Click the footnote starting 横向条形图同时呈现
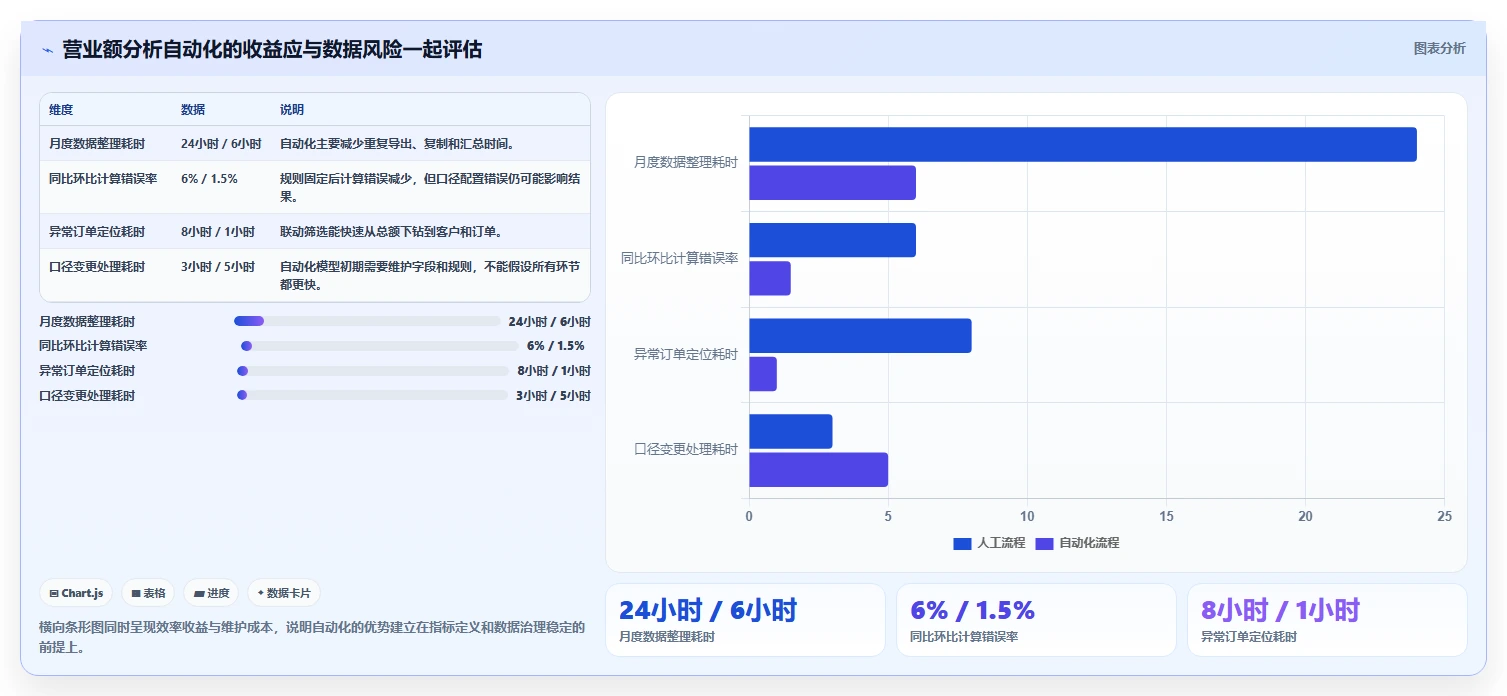Screen dimensions: 1507x696 (x=312, y=637)
